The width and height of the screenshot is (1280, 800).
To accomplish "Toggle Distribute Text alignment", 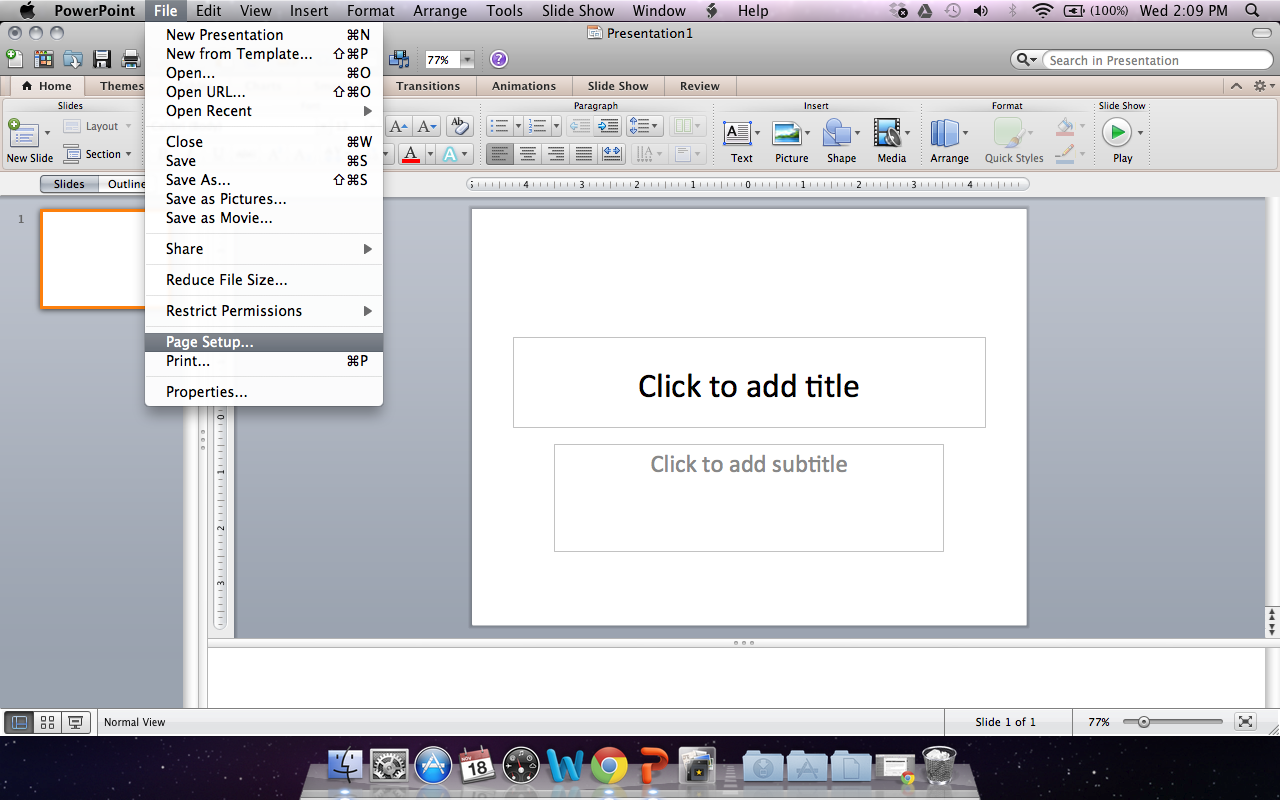I will [612, 154].
